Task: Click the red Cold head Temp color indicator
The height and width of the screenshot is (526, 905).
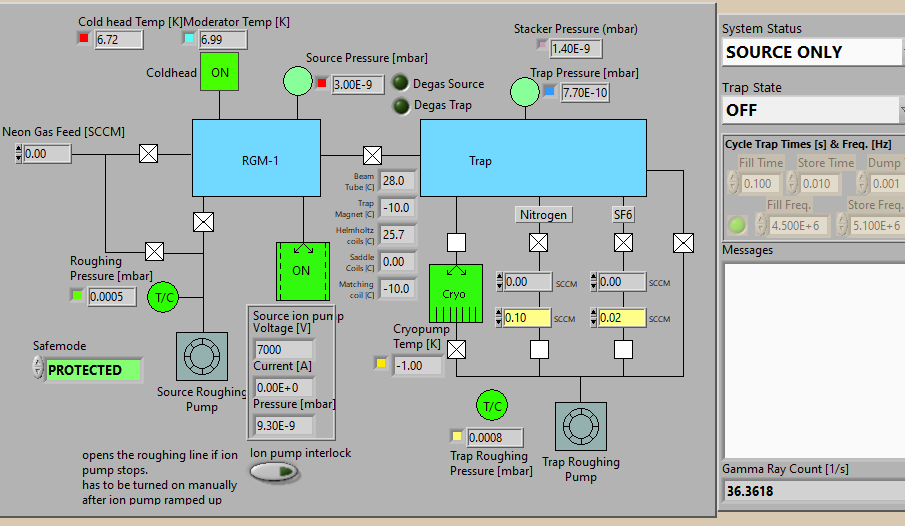Action: click(x=84, y=38)
